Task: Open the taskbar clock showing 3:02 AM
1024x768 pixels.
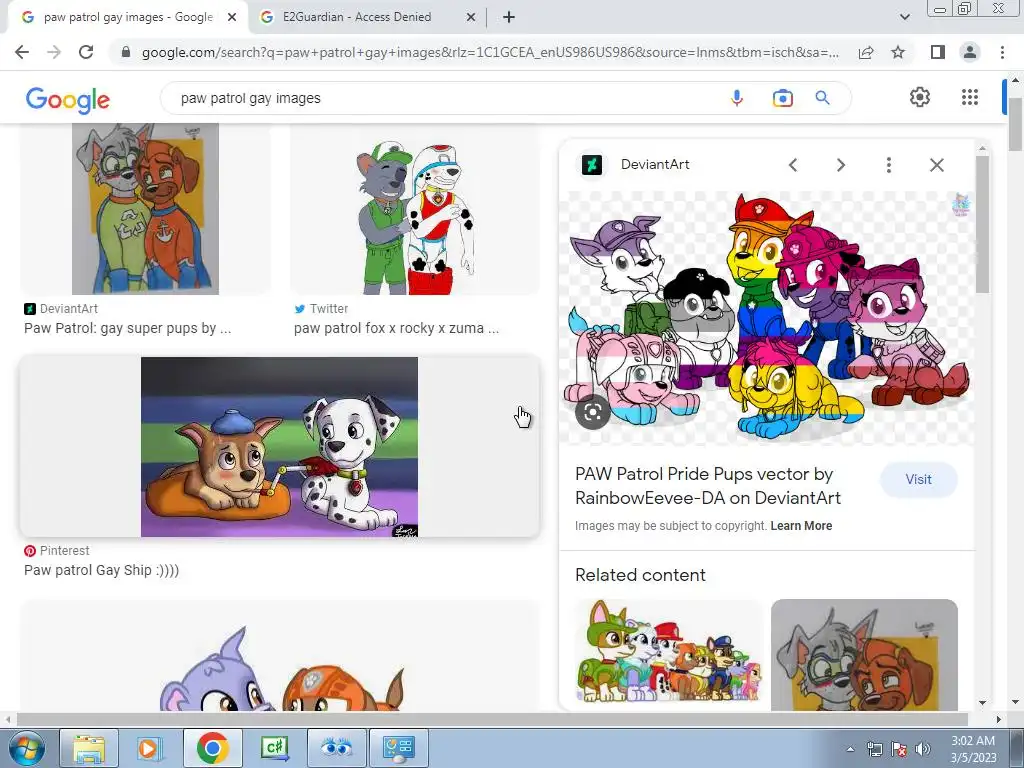Action: (x=973, y=749)
